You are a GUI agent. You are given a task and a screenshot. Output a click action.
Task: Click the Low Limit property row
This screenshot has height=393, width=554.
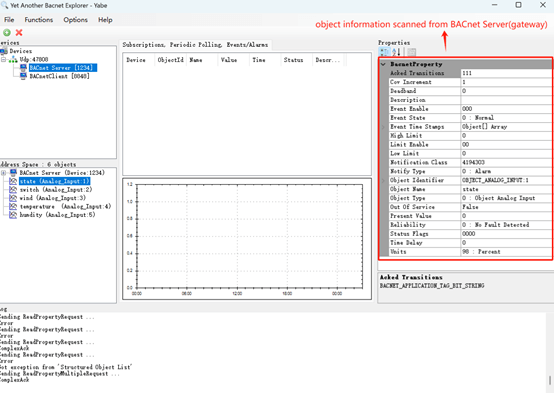(470, 153)
